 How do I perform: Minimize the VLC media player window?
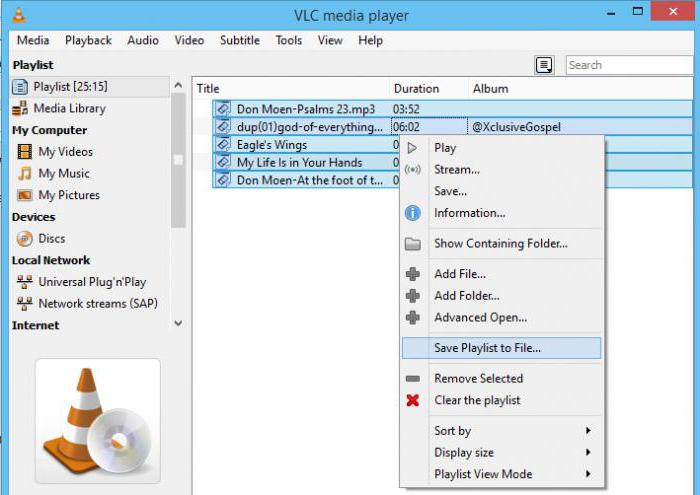tap(611, 12)
